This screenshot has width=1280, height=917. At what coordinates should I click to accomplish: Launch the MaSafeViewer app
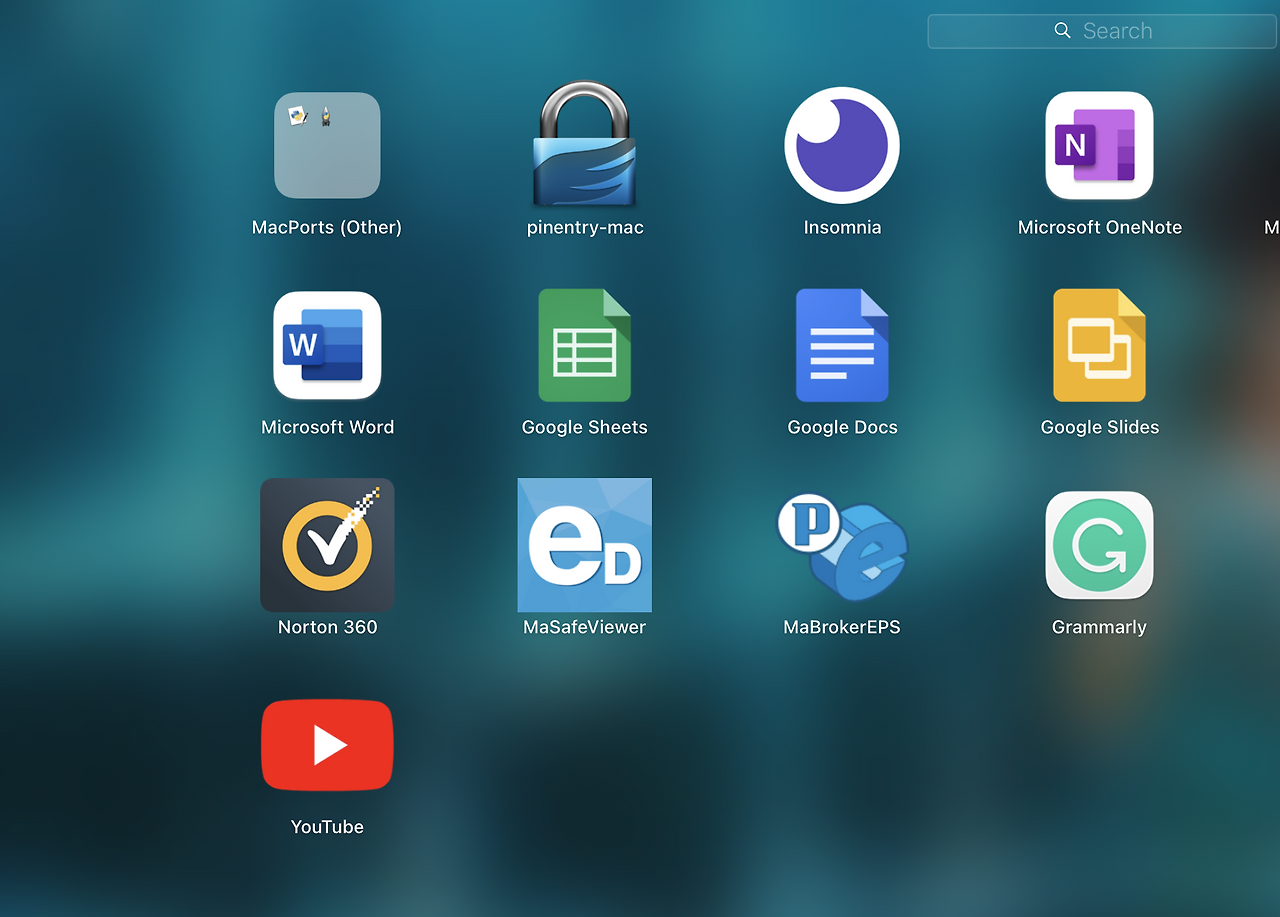pyautogui.click(x=585, y=545)
